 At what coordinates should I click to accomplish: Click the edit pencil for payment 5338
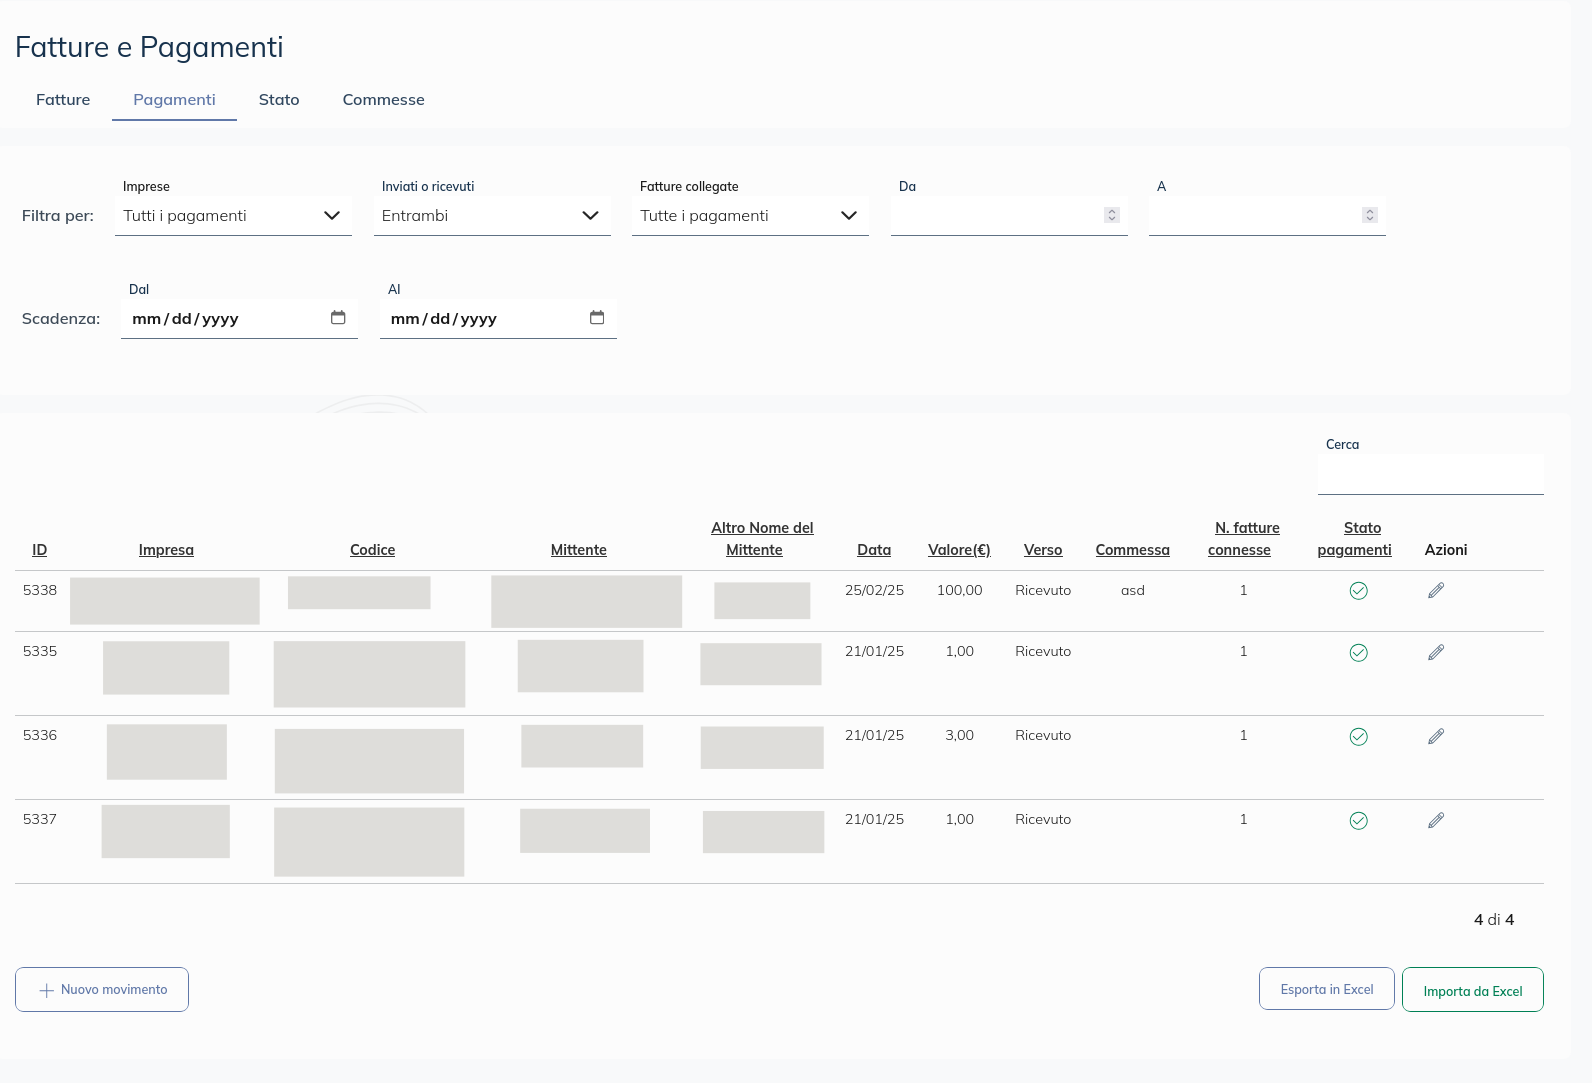click(x=1436, y=591)
